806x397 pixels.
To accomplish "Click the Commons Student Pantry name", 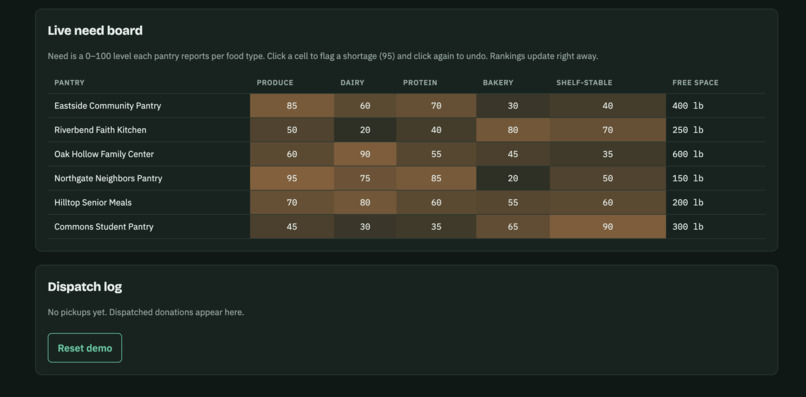I will pyautogui.click(x=104, y=227).
